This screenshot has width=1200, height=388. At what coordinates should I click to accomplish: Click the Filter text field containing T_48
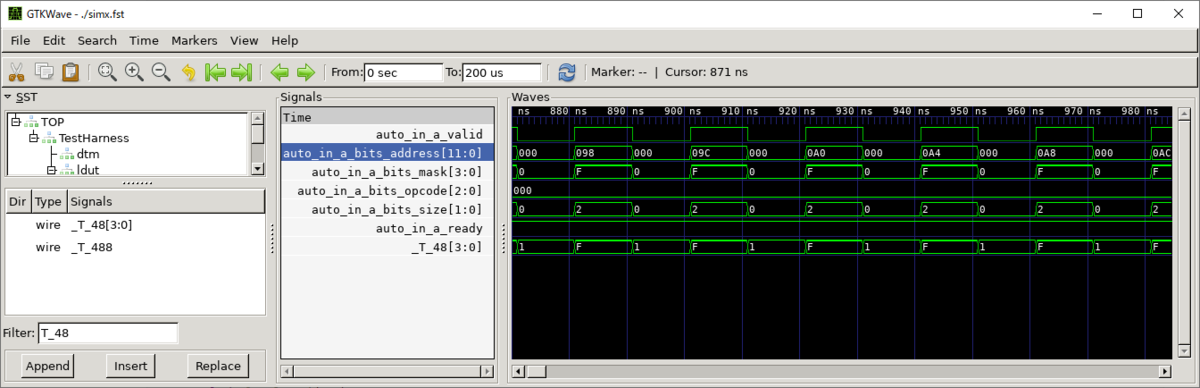(108, 333)
